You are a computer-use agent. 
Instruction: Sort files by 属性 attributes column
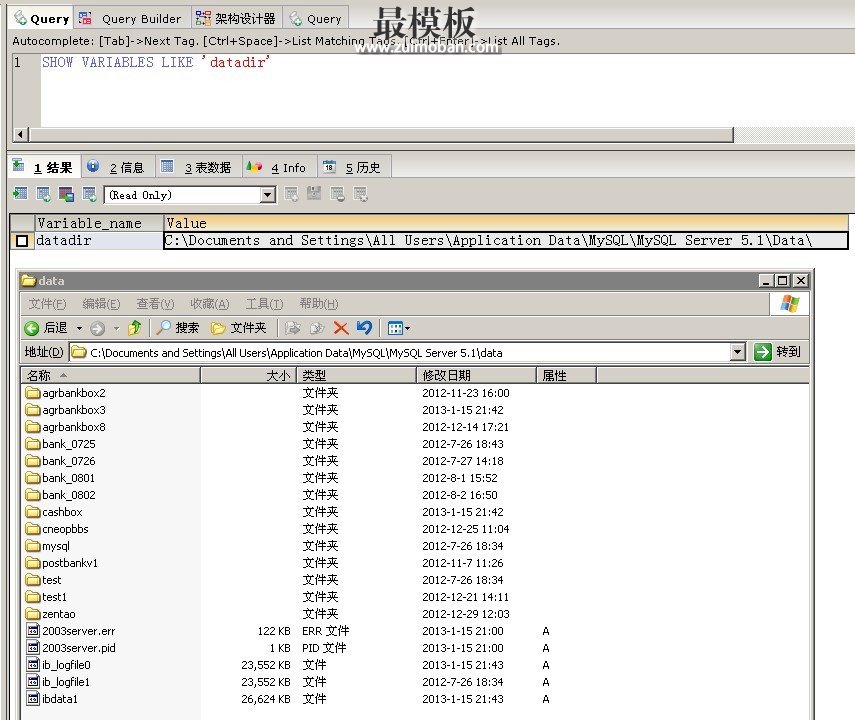(566, 375)
